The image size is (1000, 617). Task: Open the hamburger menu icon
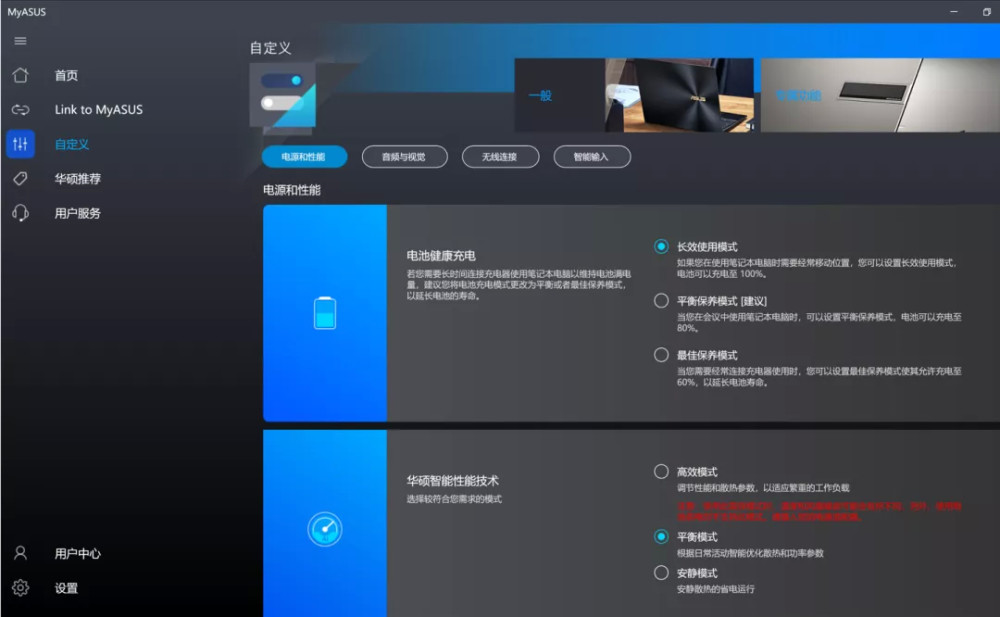point(20,41)
